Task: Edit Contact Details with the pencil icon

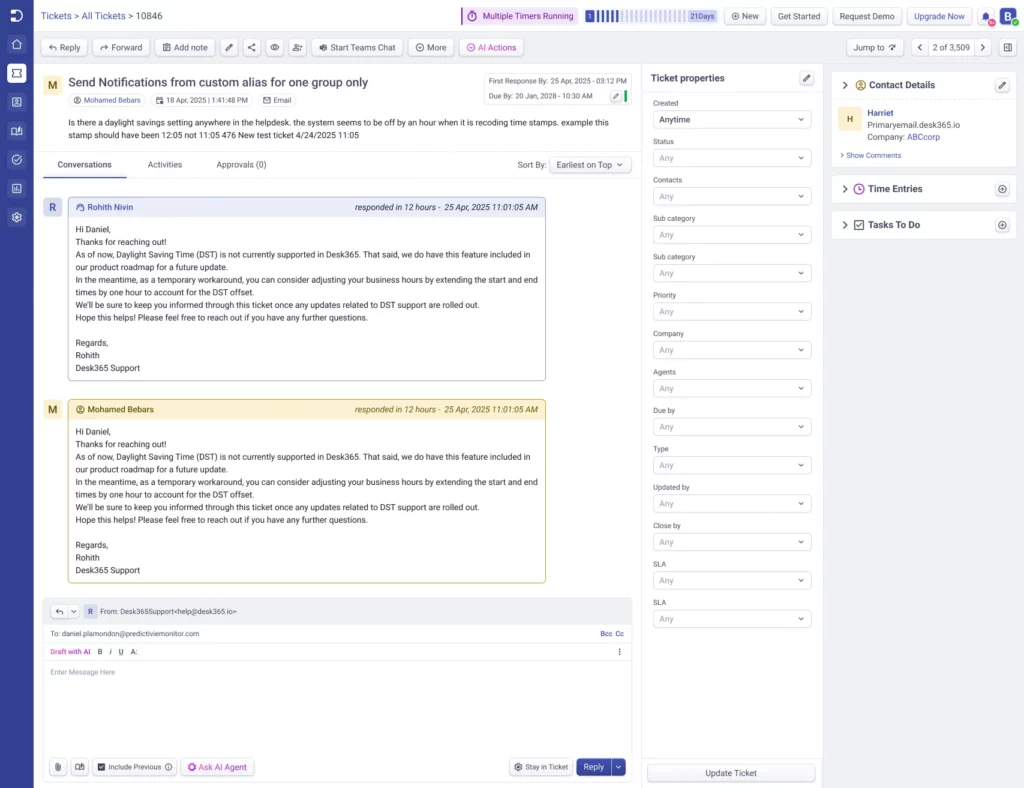Action: coord(1002,85)
